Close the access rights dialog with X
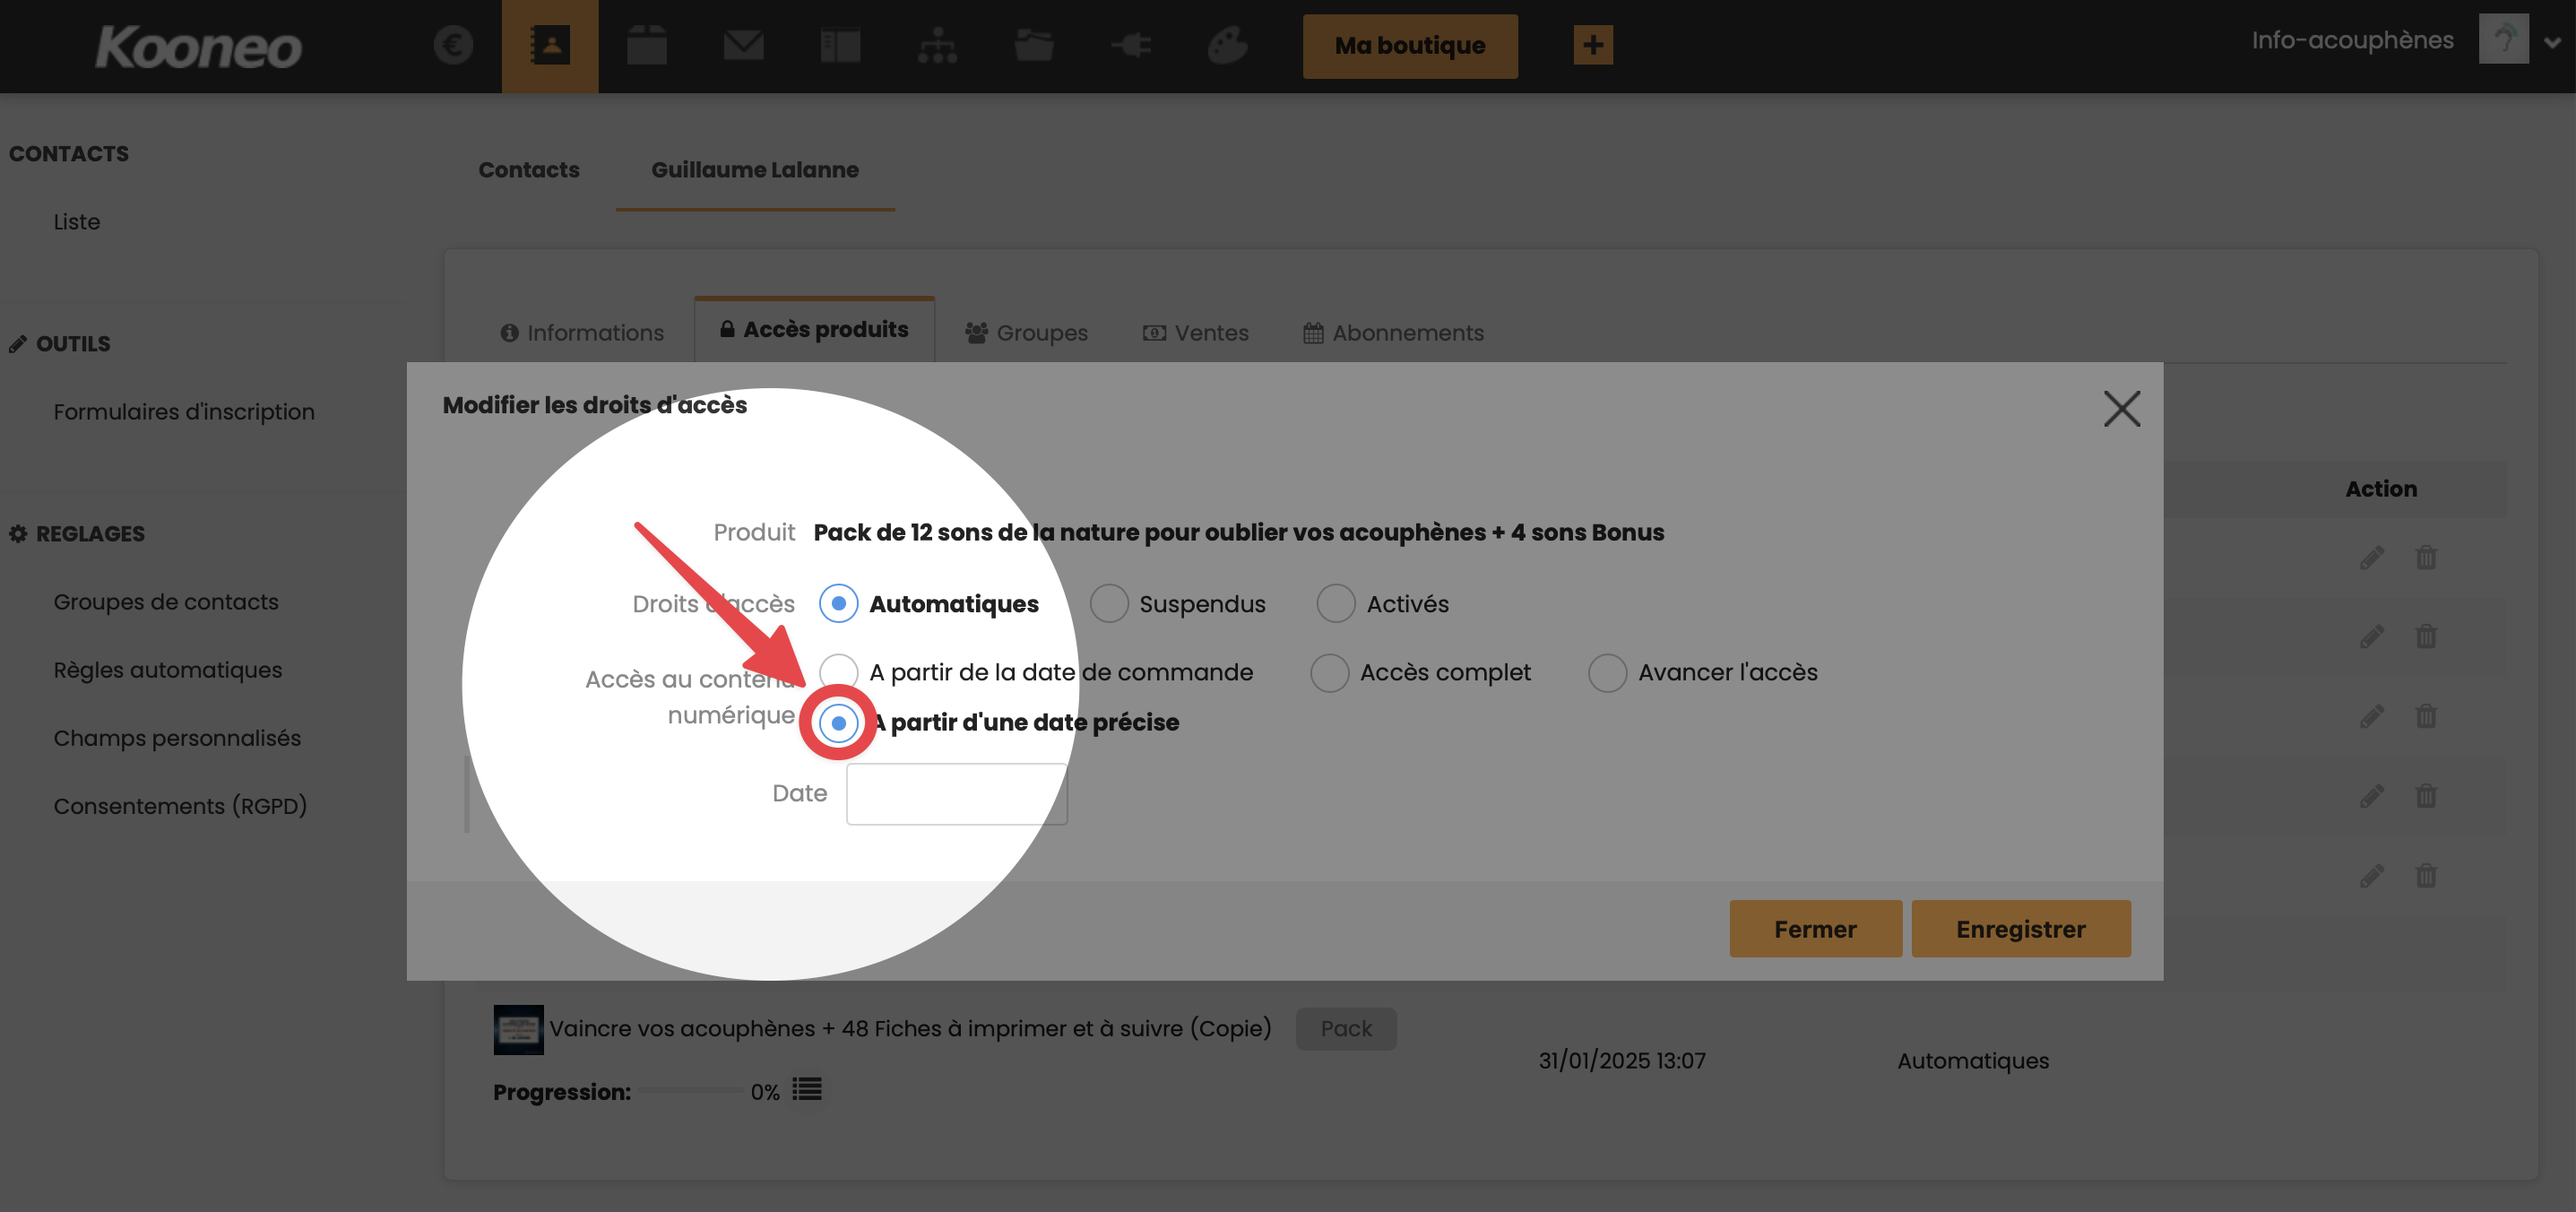The width and height of the screenshot is (2576, 1212). [x=2121, y=409]
